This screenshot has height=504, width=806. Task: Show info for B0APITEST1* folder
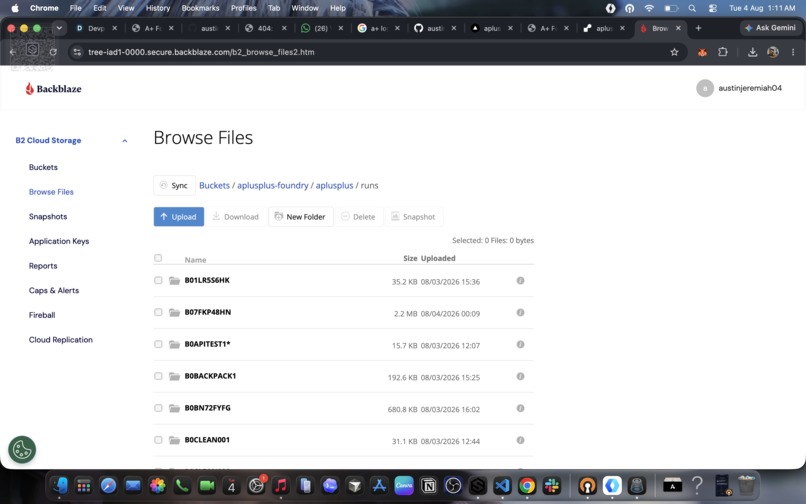pyautogui.click(x=520, y=345)
